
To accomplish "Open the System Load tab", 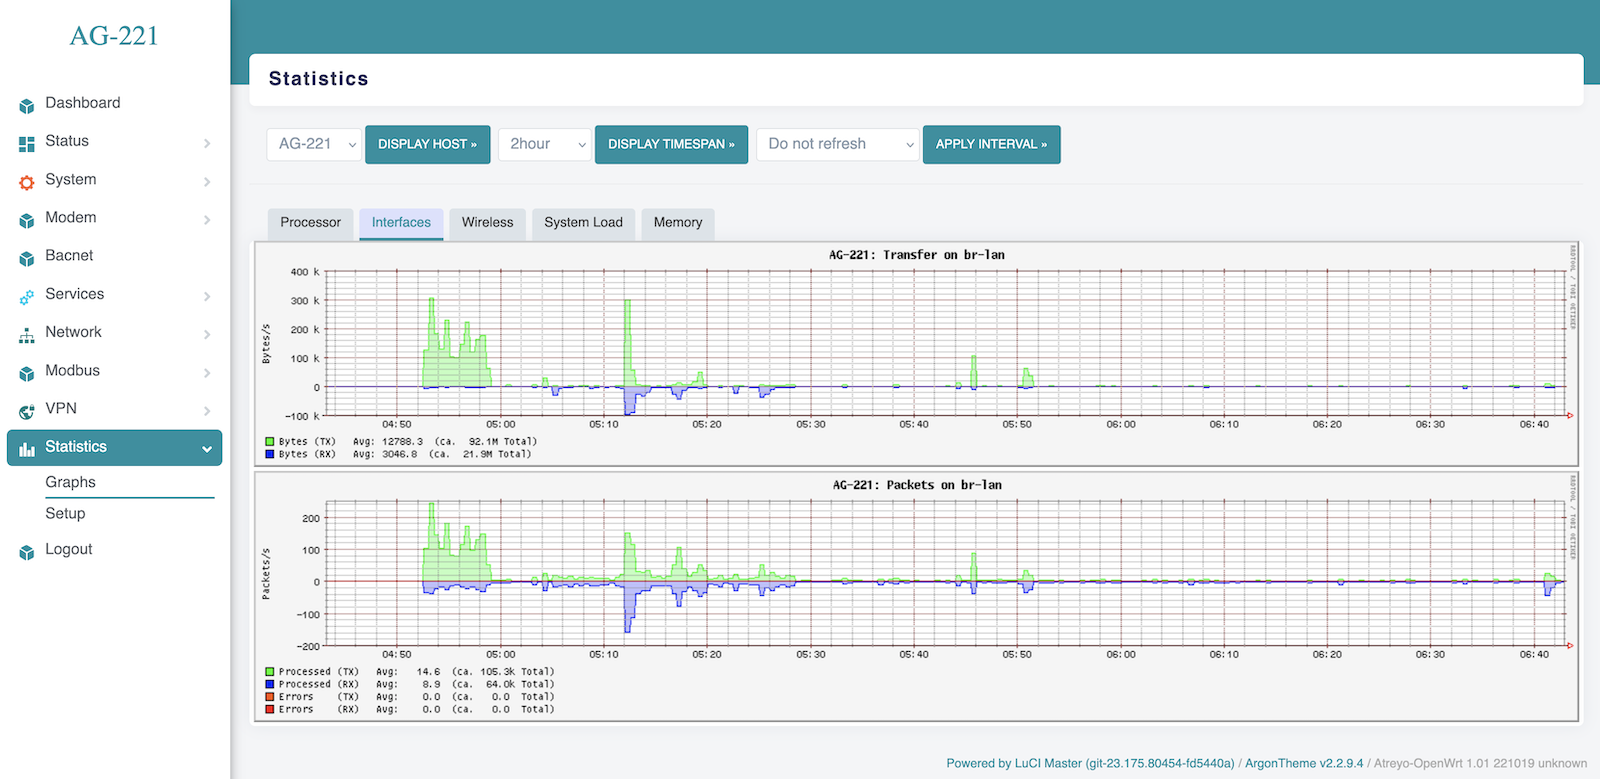I will (583, 223).
